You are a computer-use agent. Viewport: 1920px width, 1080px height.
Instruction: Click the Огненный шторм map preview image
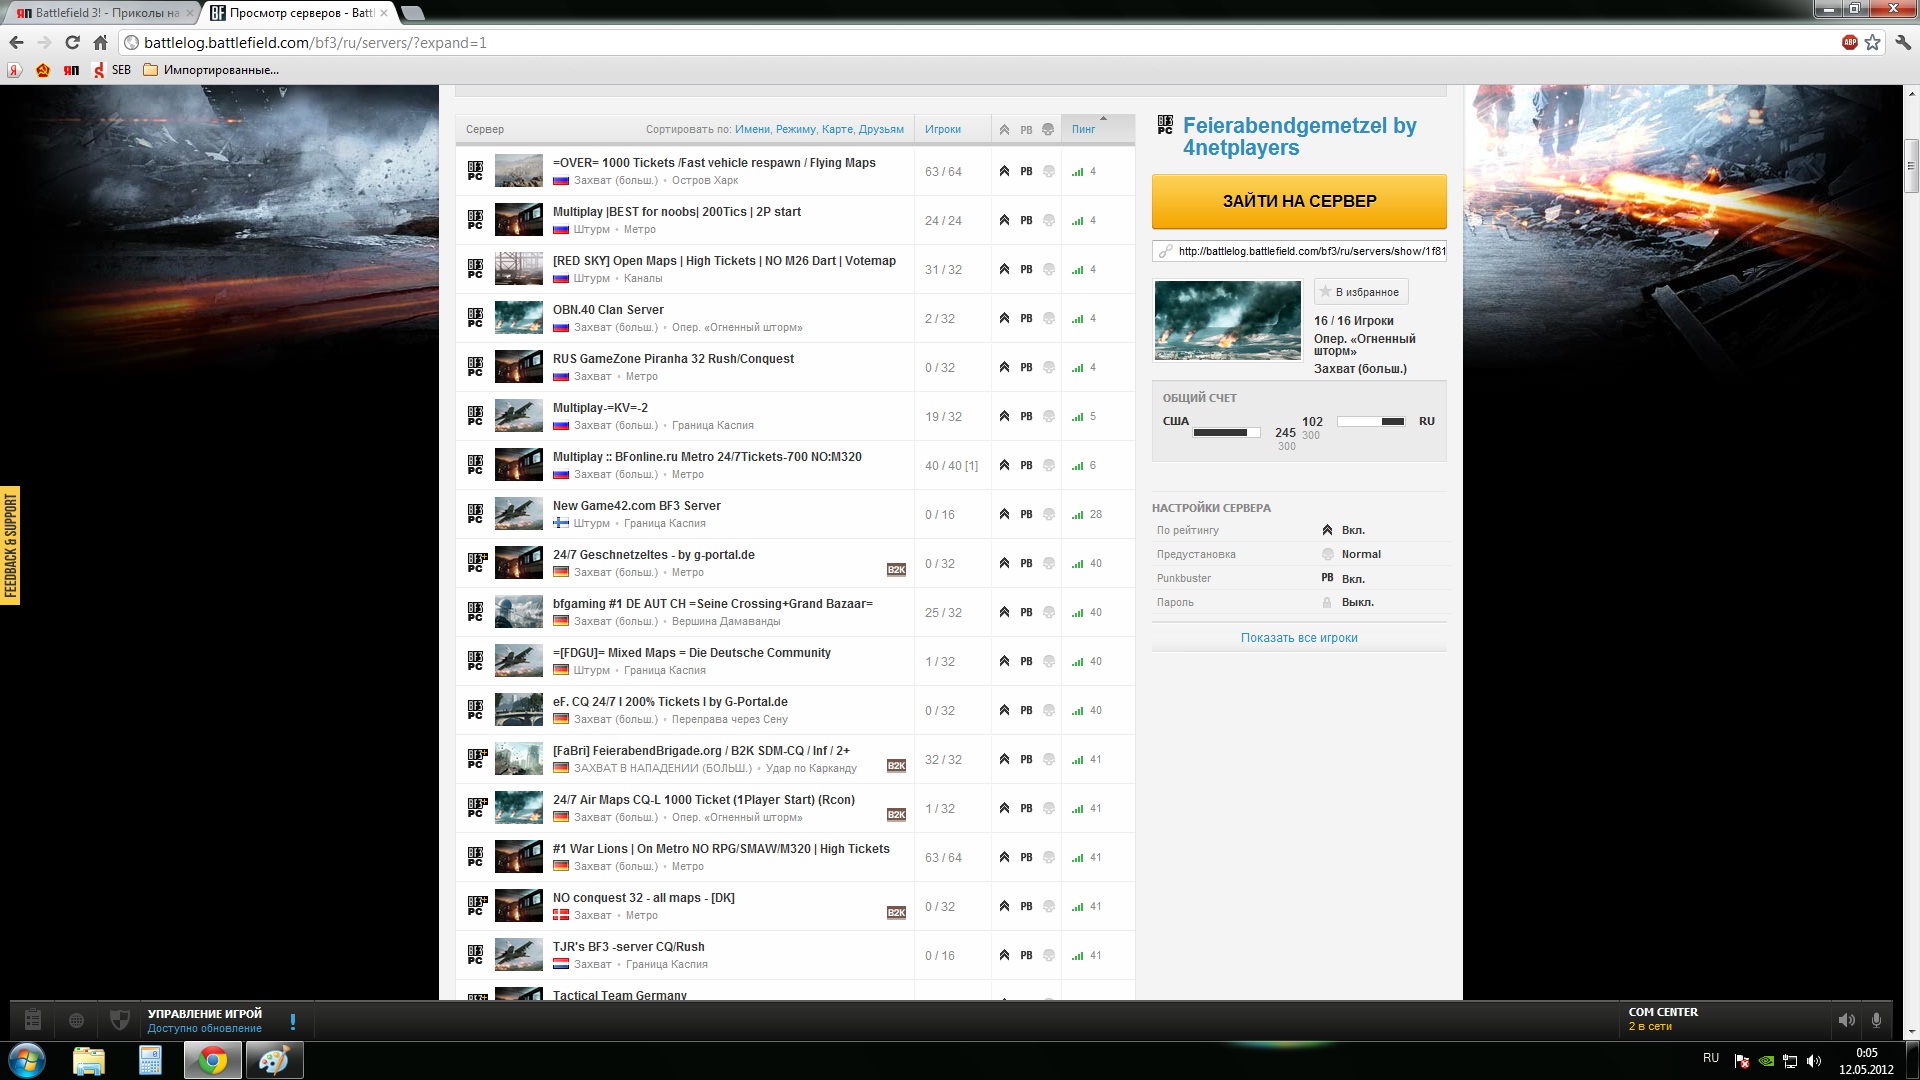[1228, 320]
